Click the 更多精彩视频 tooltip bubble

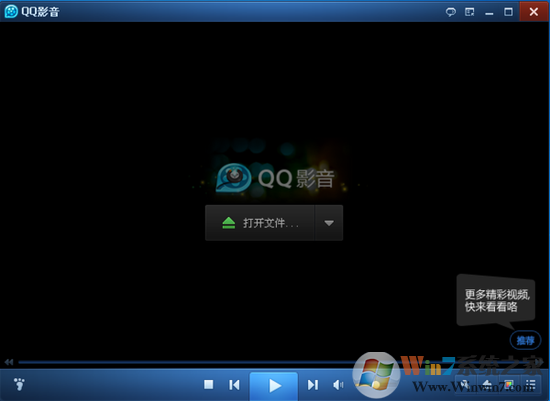496,300
